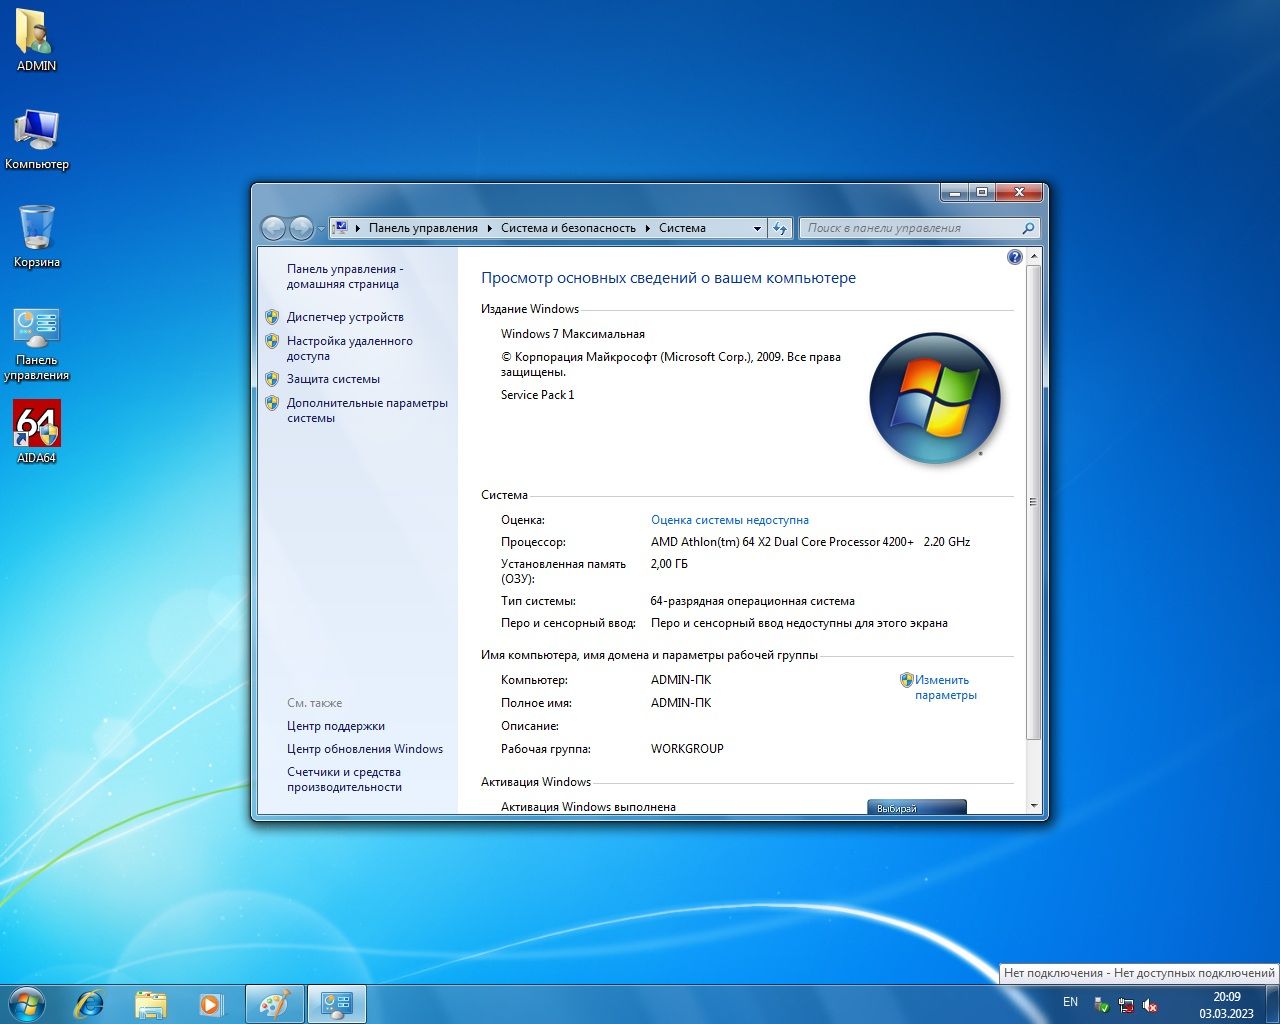Click the EN language indicator in tray
This screenshot has width=1280, height=1024.
pos(1070,1002)
